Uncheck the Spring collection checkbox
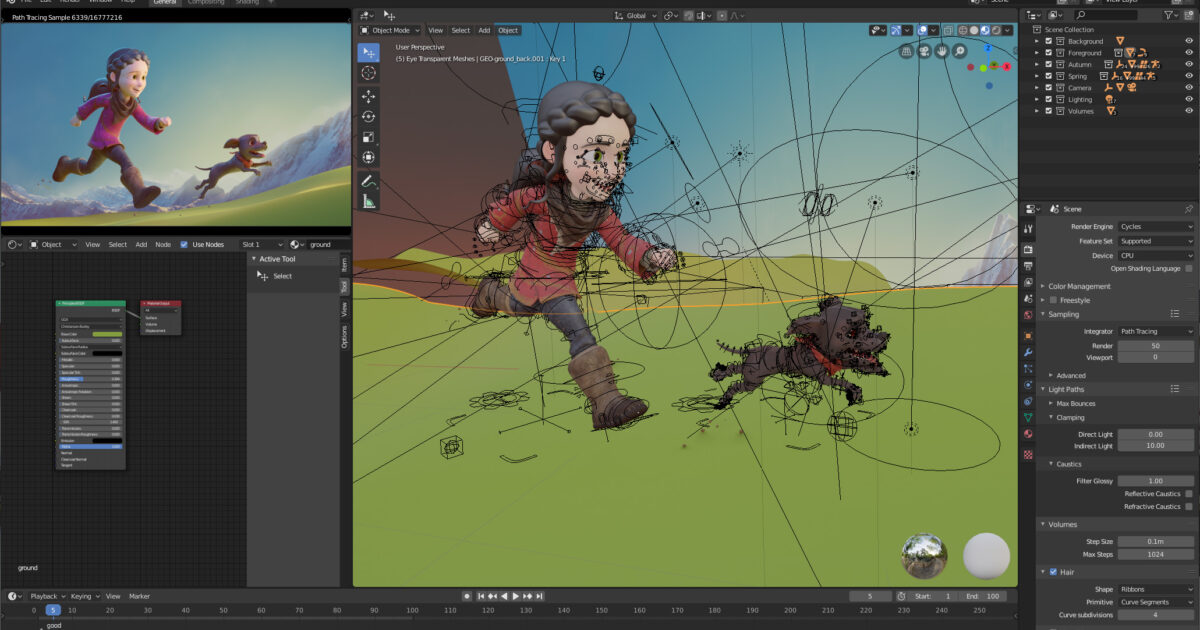This screenshot has width=1200, height=630. pyautogui.click(x=1050, y=76)
